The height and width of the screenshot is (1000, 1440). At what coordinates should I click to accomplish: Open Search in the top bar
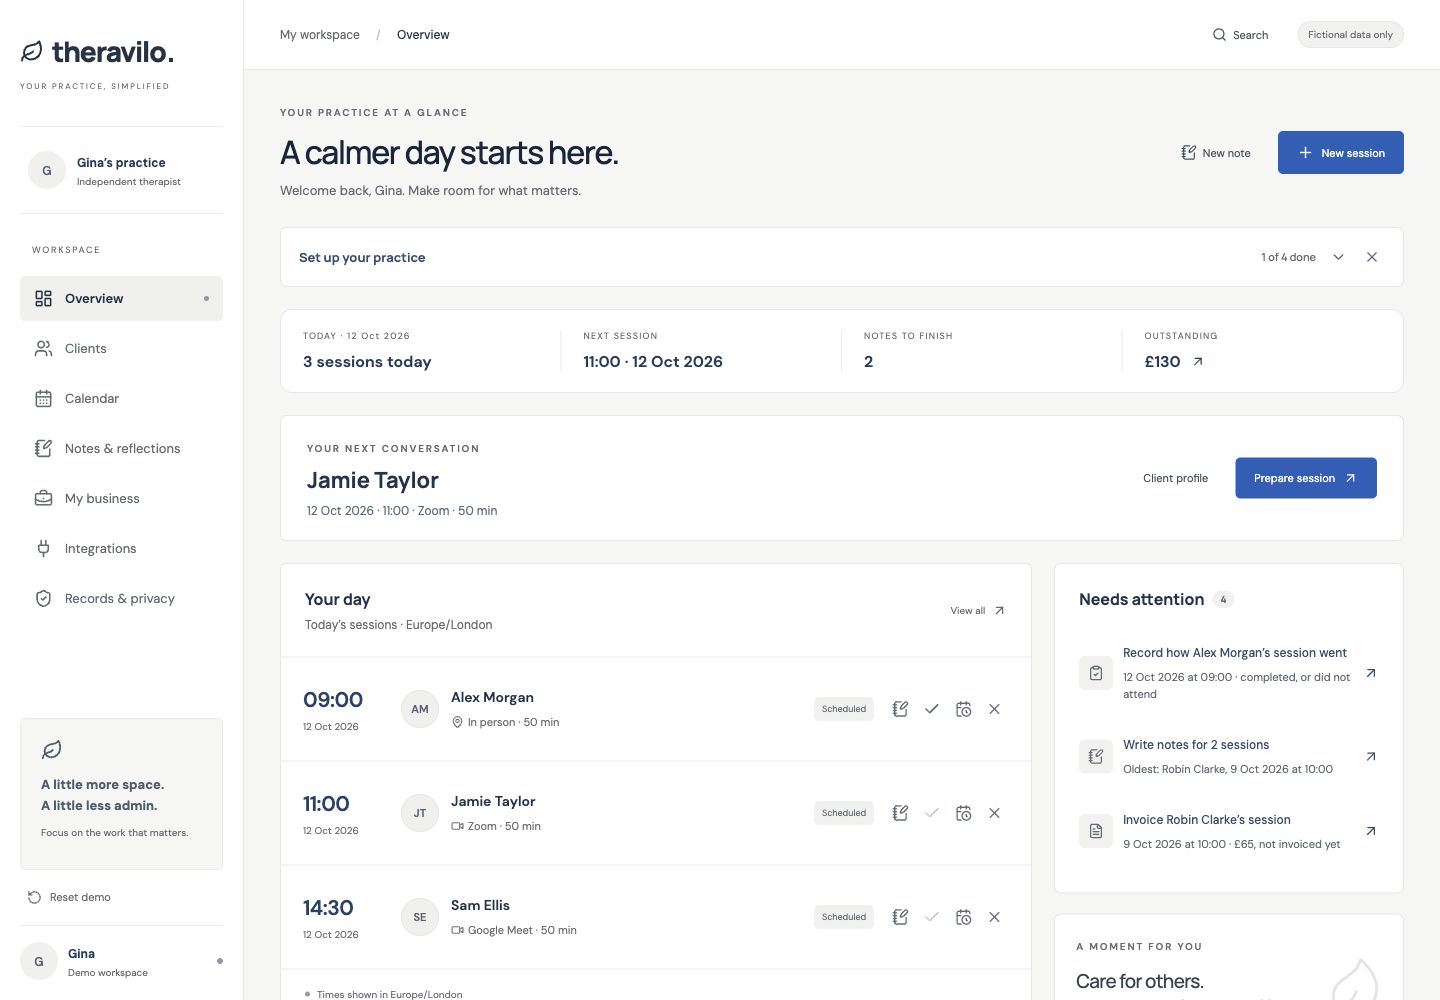(x=1240, y=35)
